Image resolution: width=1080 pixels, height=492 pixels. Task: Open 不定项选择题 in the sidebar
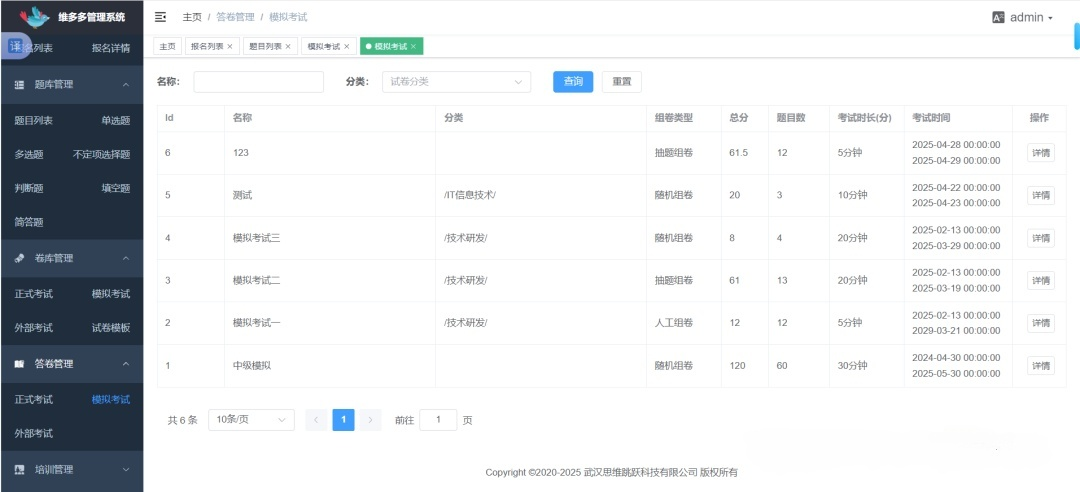tap(101, 155)
